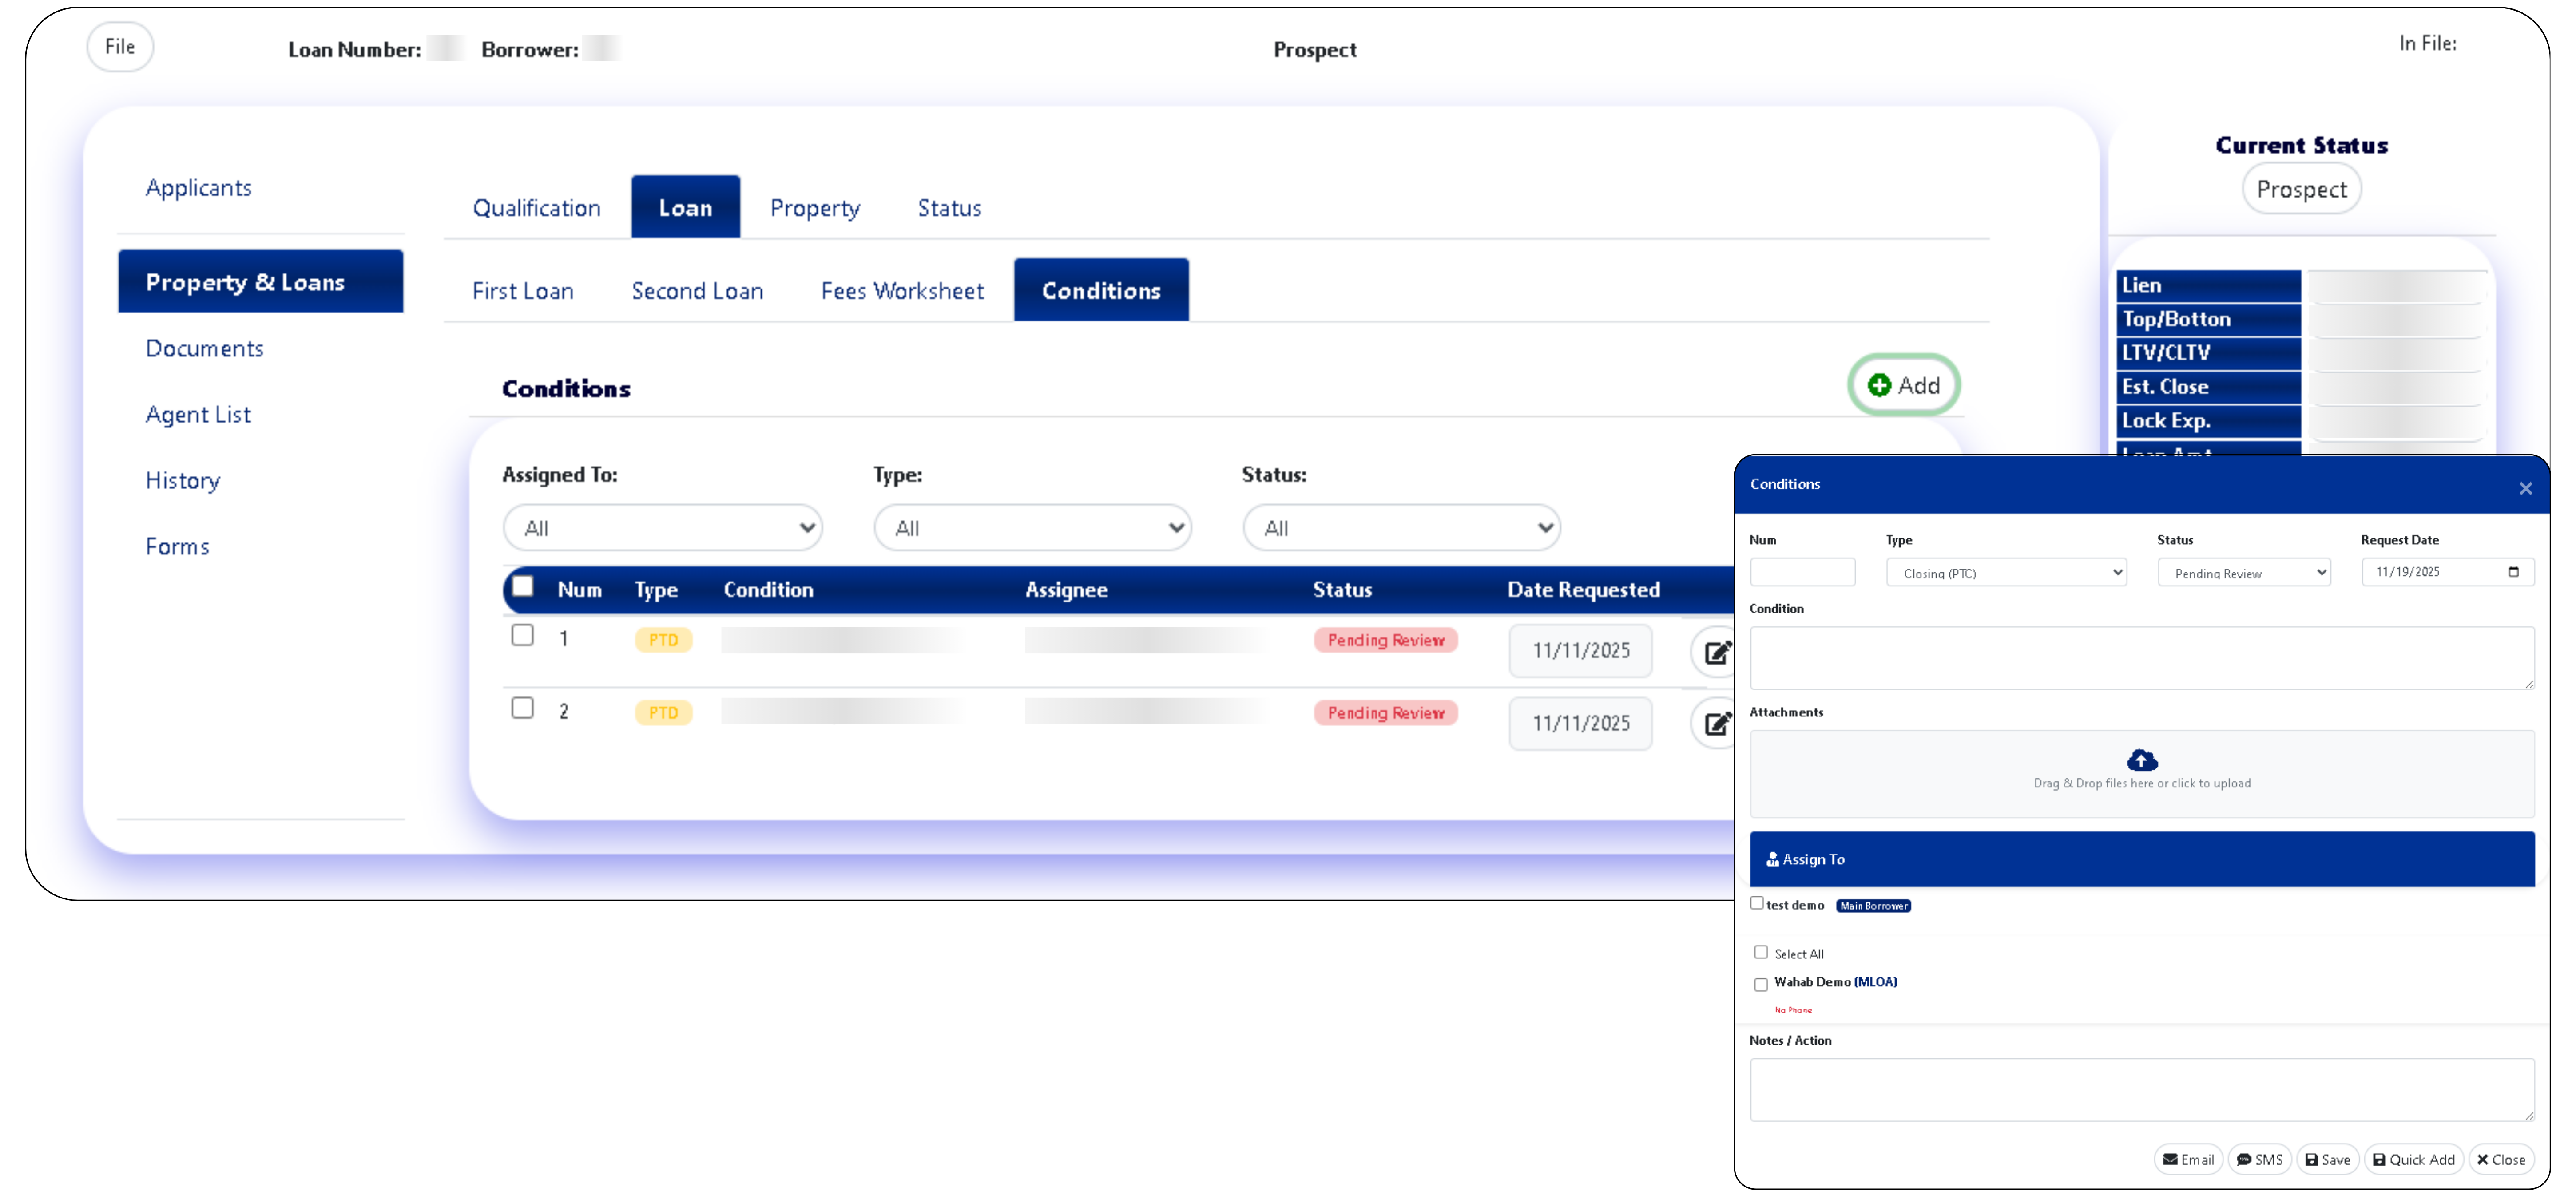This screenshot has width=2576, height=1203.
Task: Click the drag and drop upload area
Action: pyautogui.click(x=2142, y=774)
